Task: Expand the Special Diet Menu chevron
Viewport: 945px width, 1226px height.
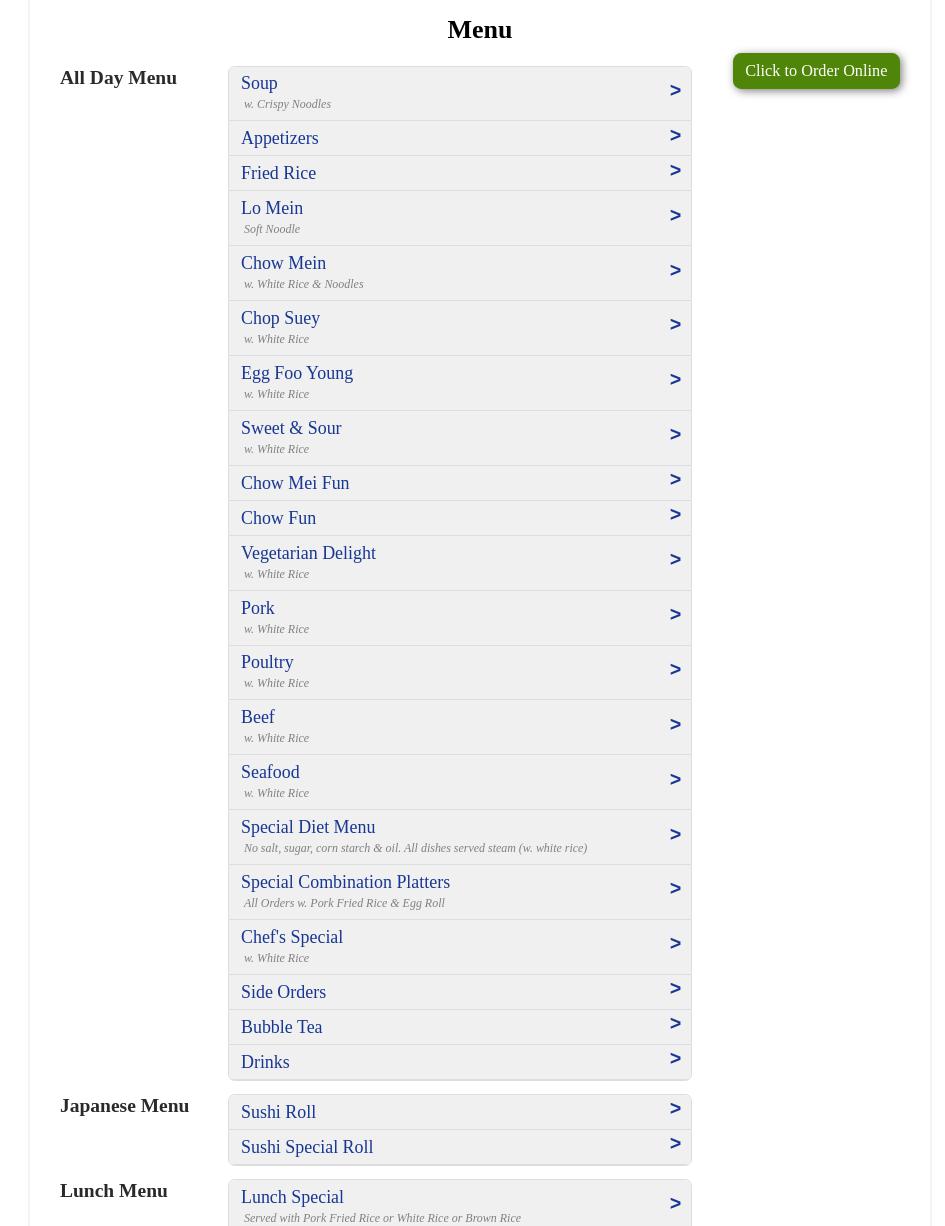Action: [x=675, y=835]
